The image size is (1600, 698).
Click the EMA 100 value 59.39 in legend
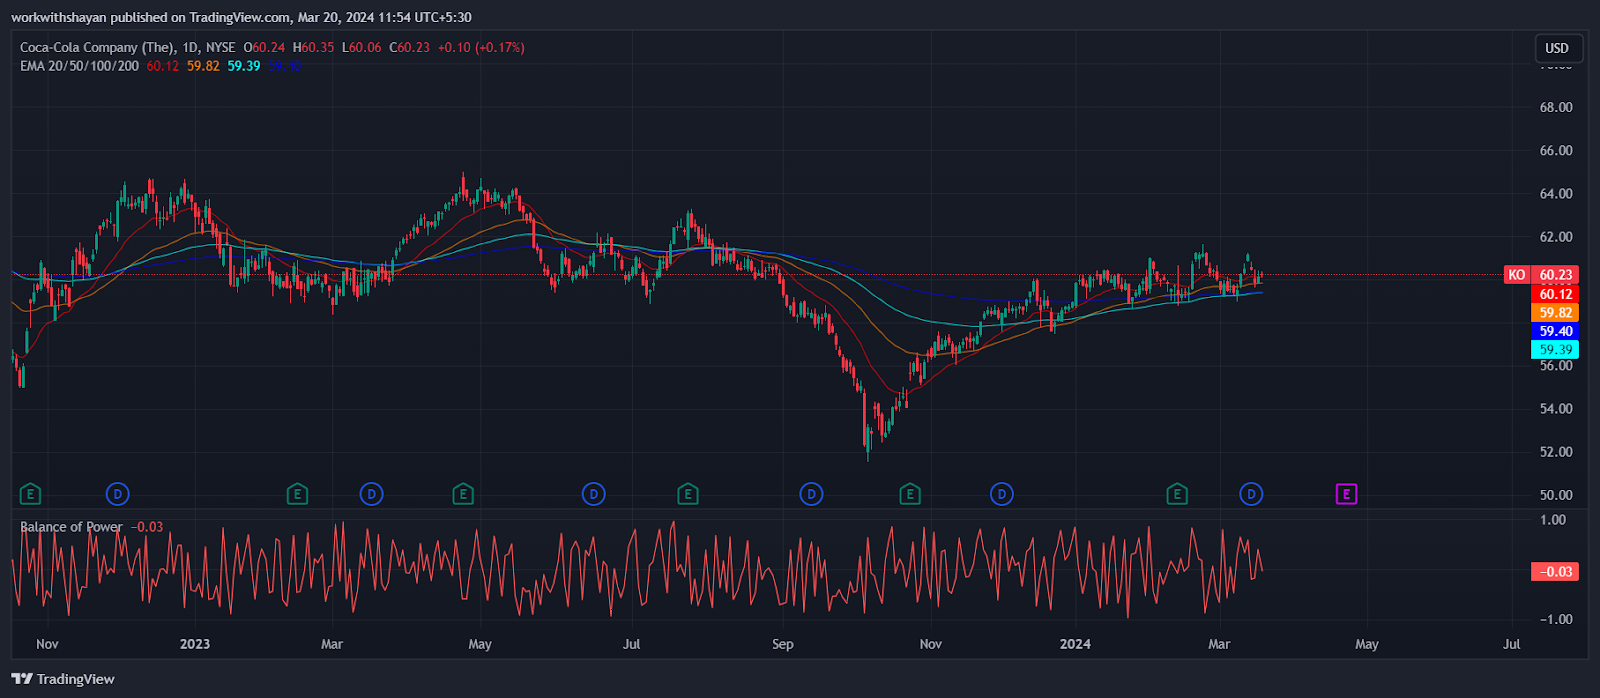coord(244,66)
